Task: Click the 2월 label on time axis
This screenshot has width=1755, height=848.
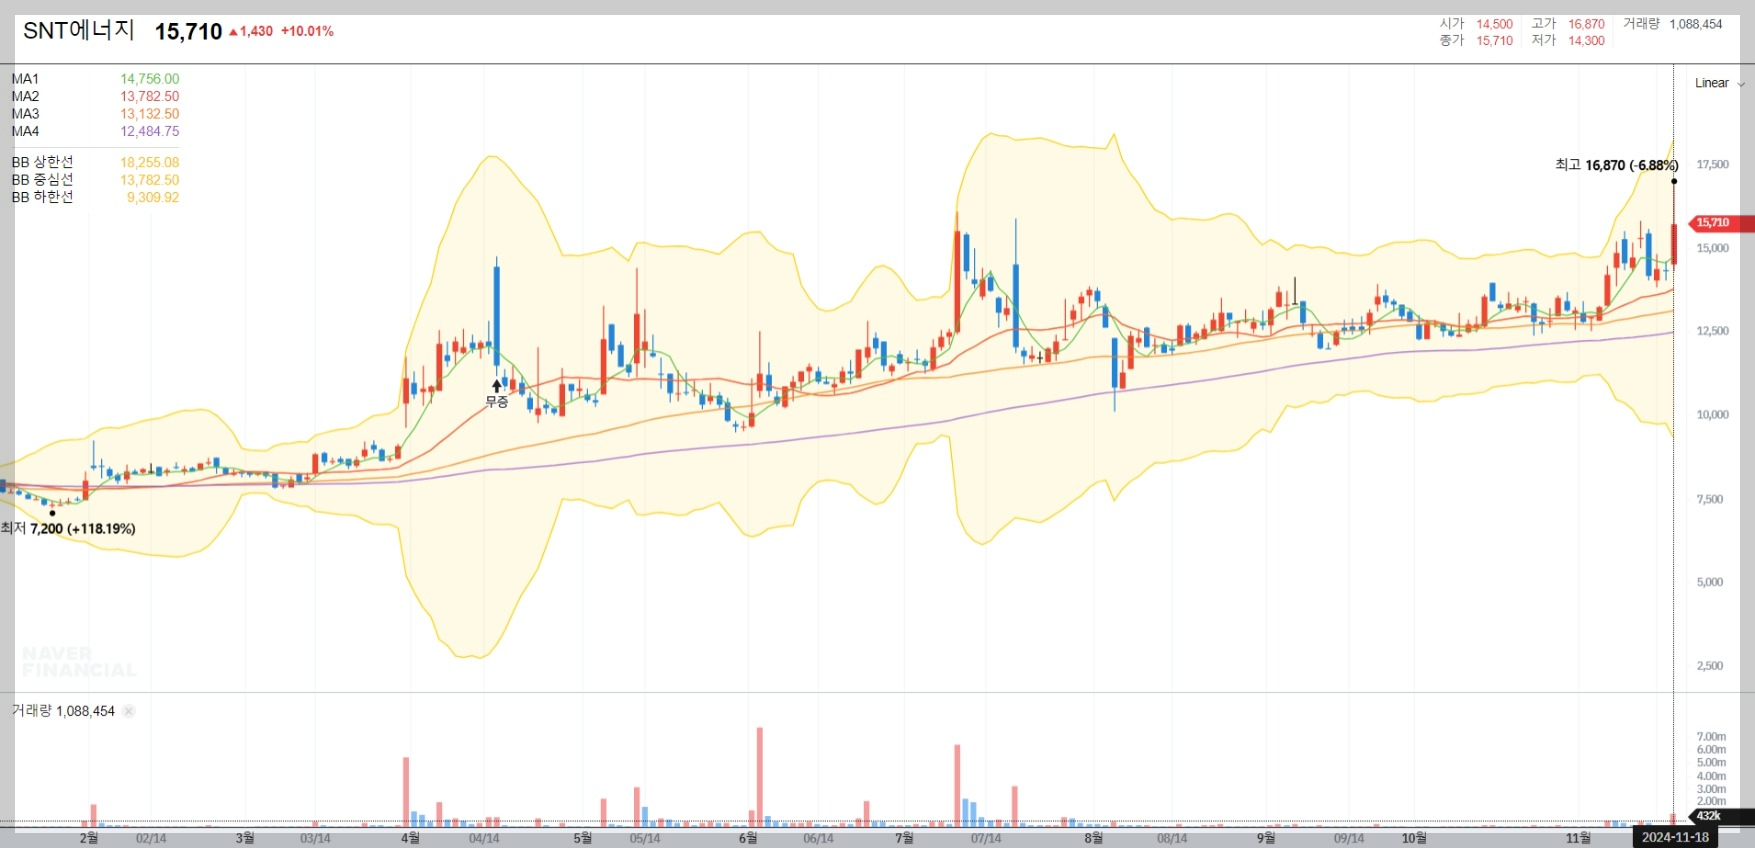Action: tap(89, 838)
